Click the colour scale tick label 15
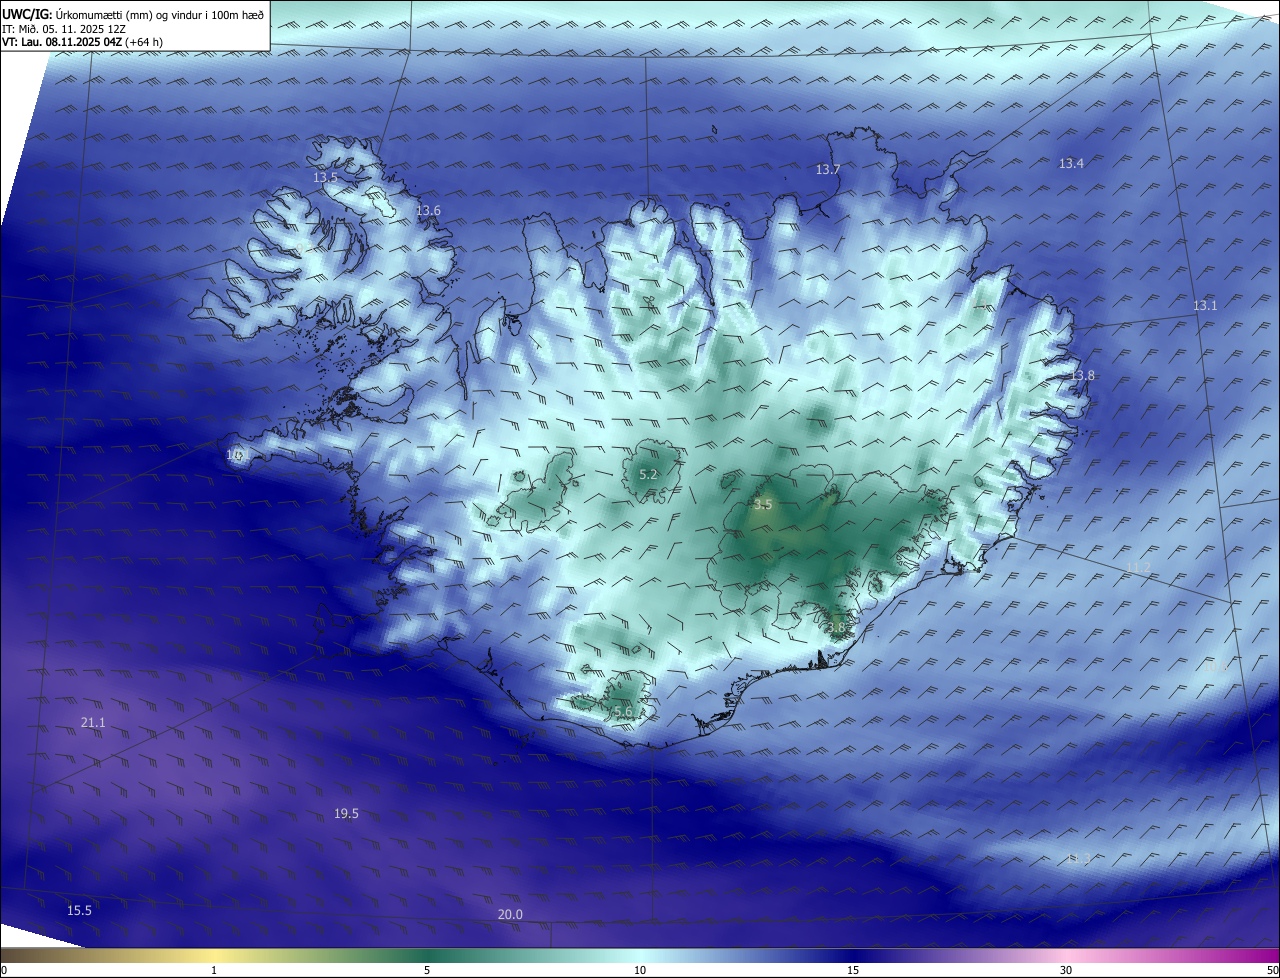The image size is (1280, 978). point(853,970)
